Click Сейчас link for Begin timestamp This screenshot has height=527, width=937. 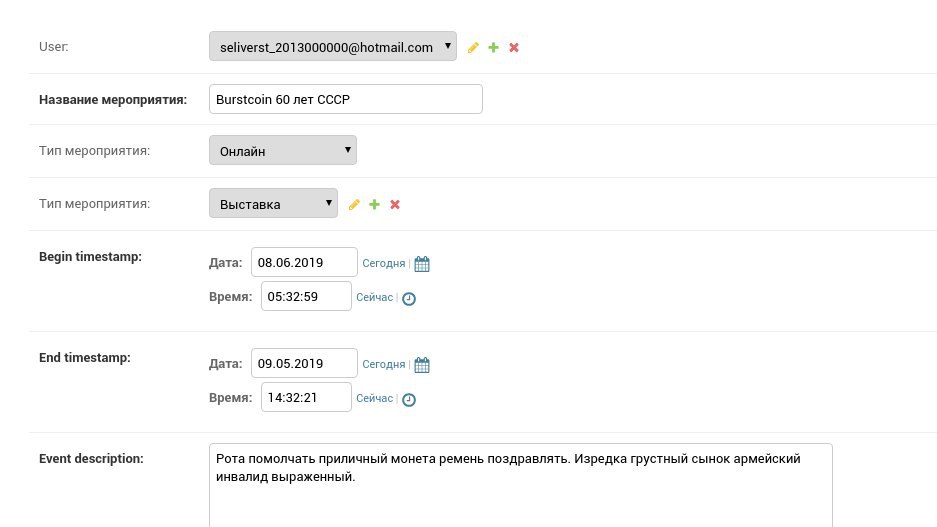(374, 297)
